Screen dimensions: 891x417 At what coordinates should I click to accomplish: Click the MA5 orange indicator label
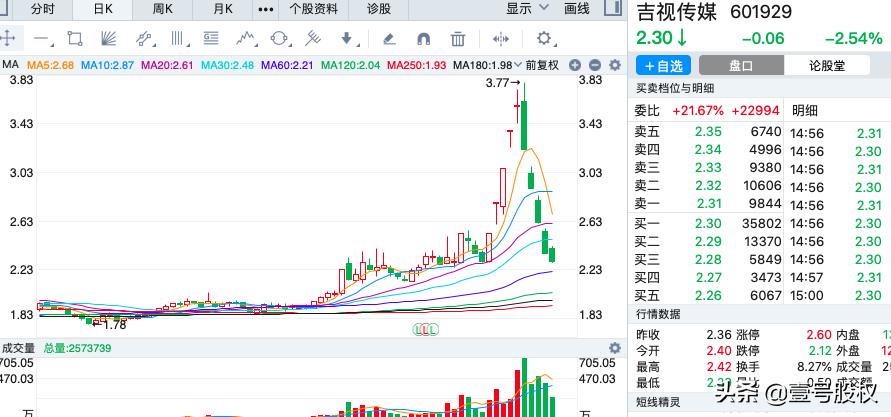tap(51, 65)
